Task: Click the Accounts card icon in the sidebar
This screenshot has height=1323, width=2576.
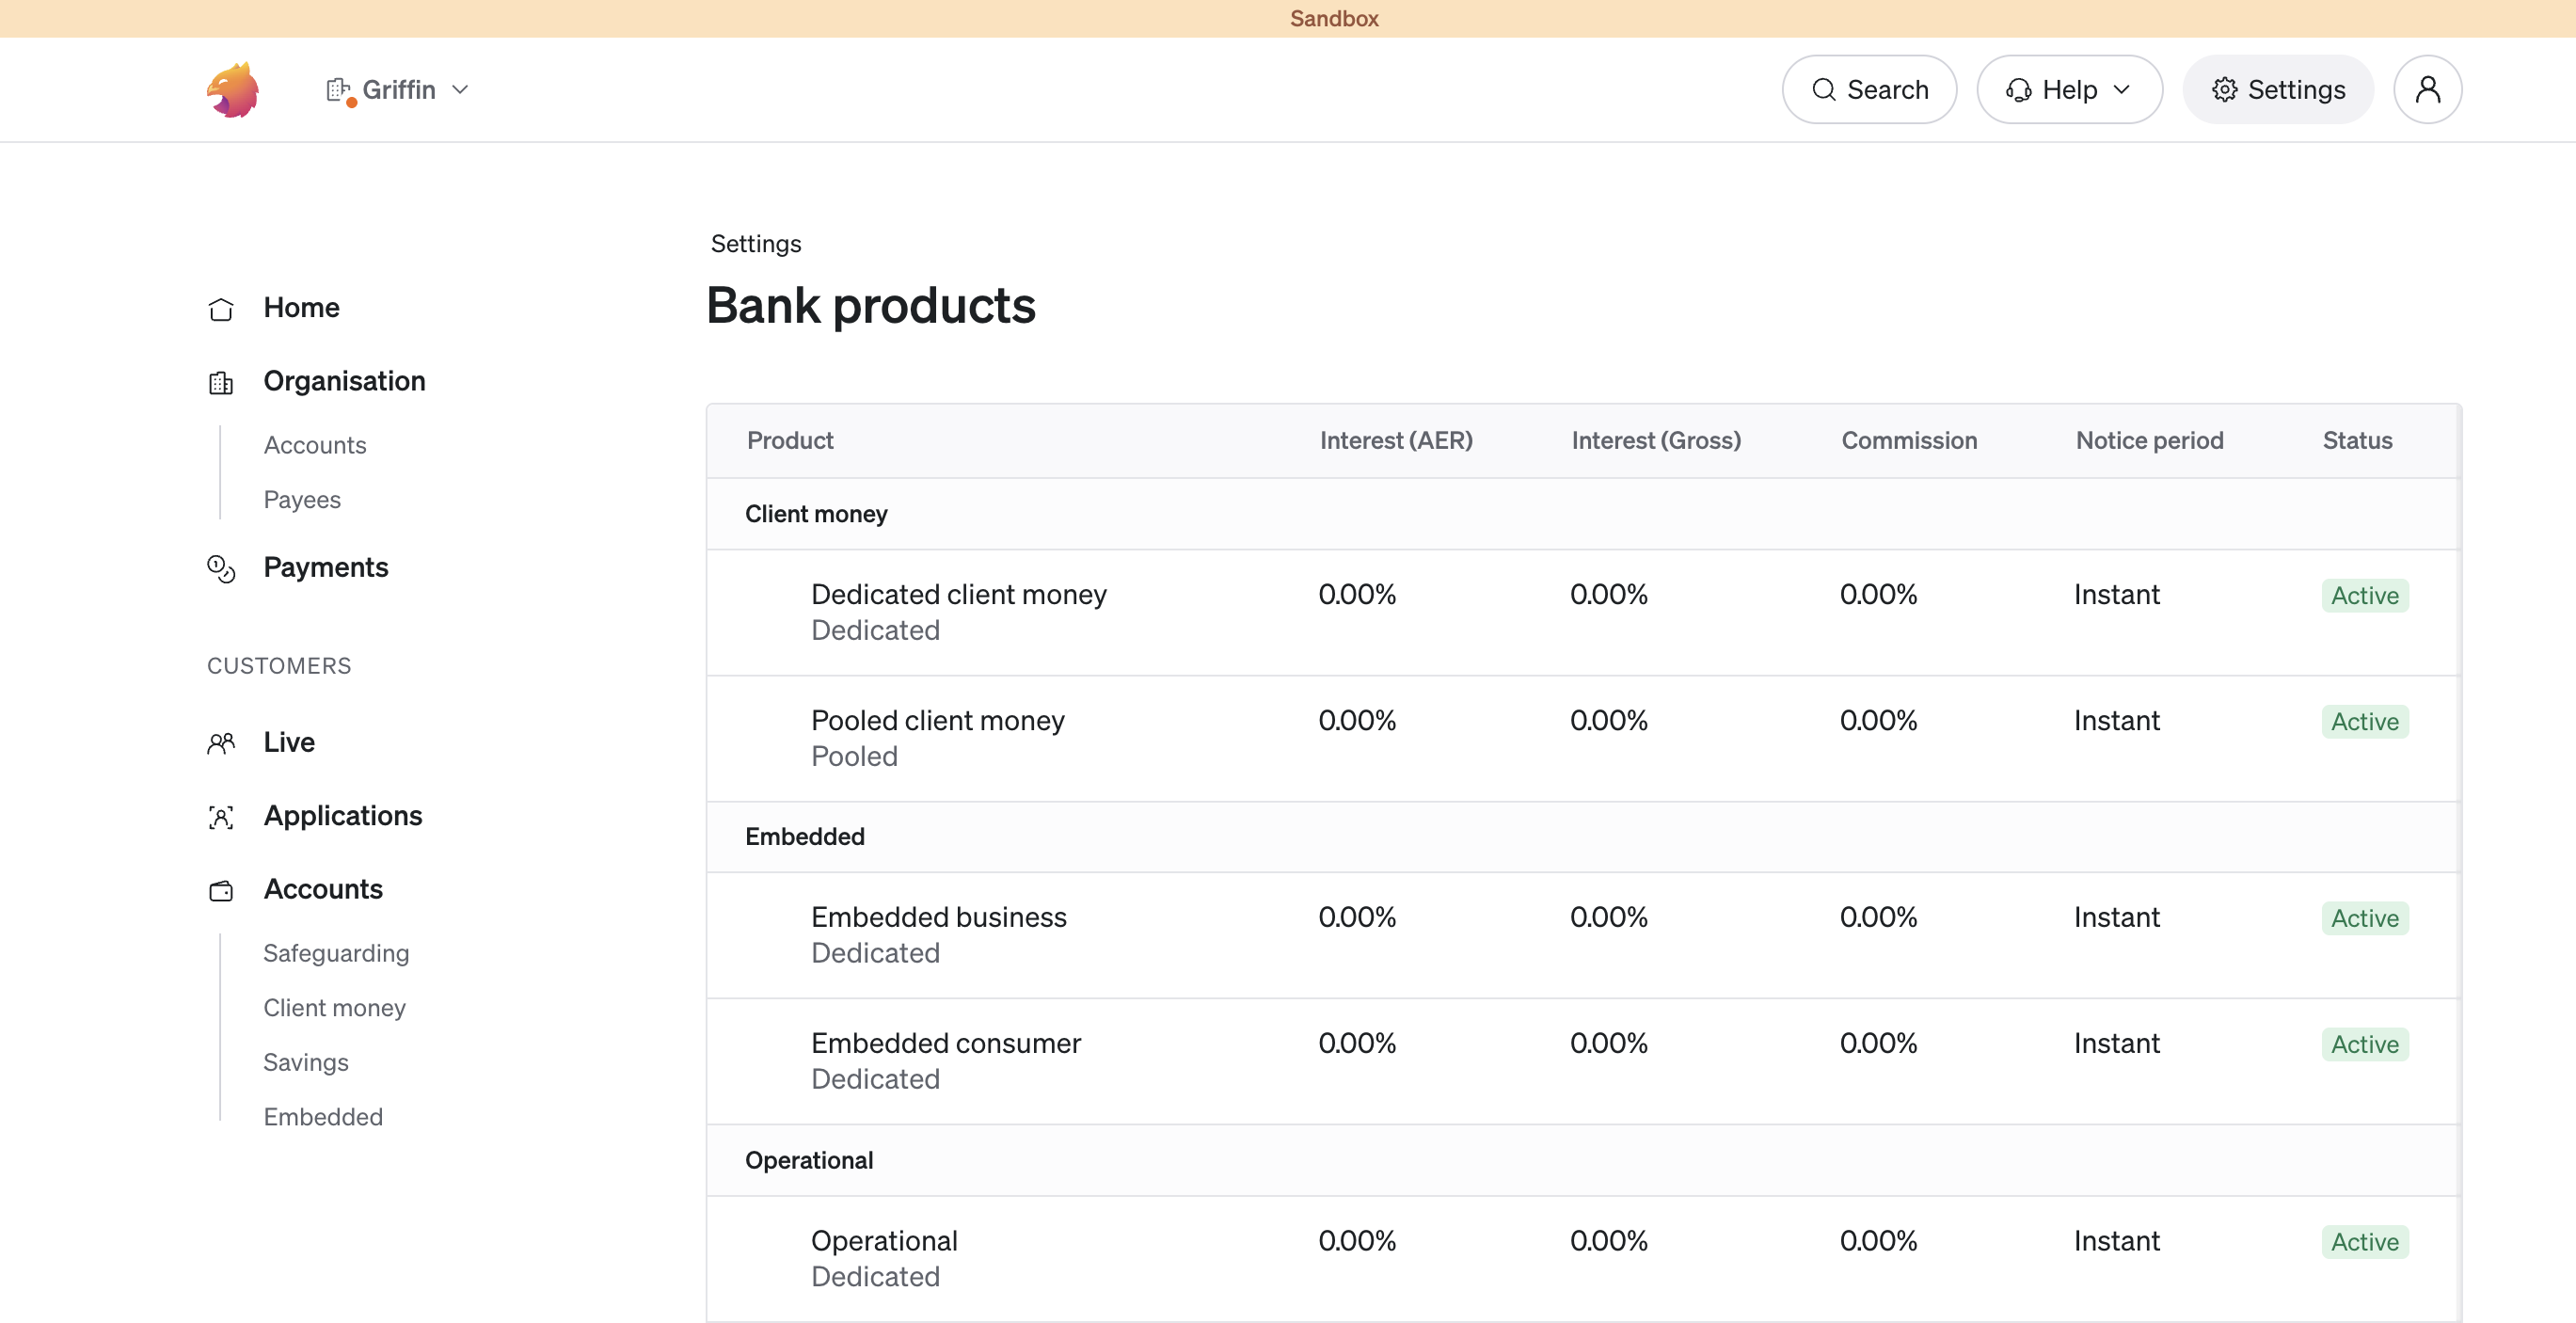Action: [x=220, y=890]
